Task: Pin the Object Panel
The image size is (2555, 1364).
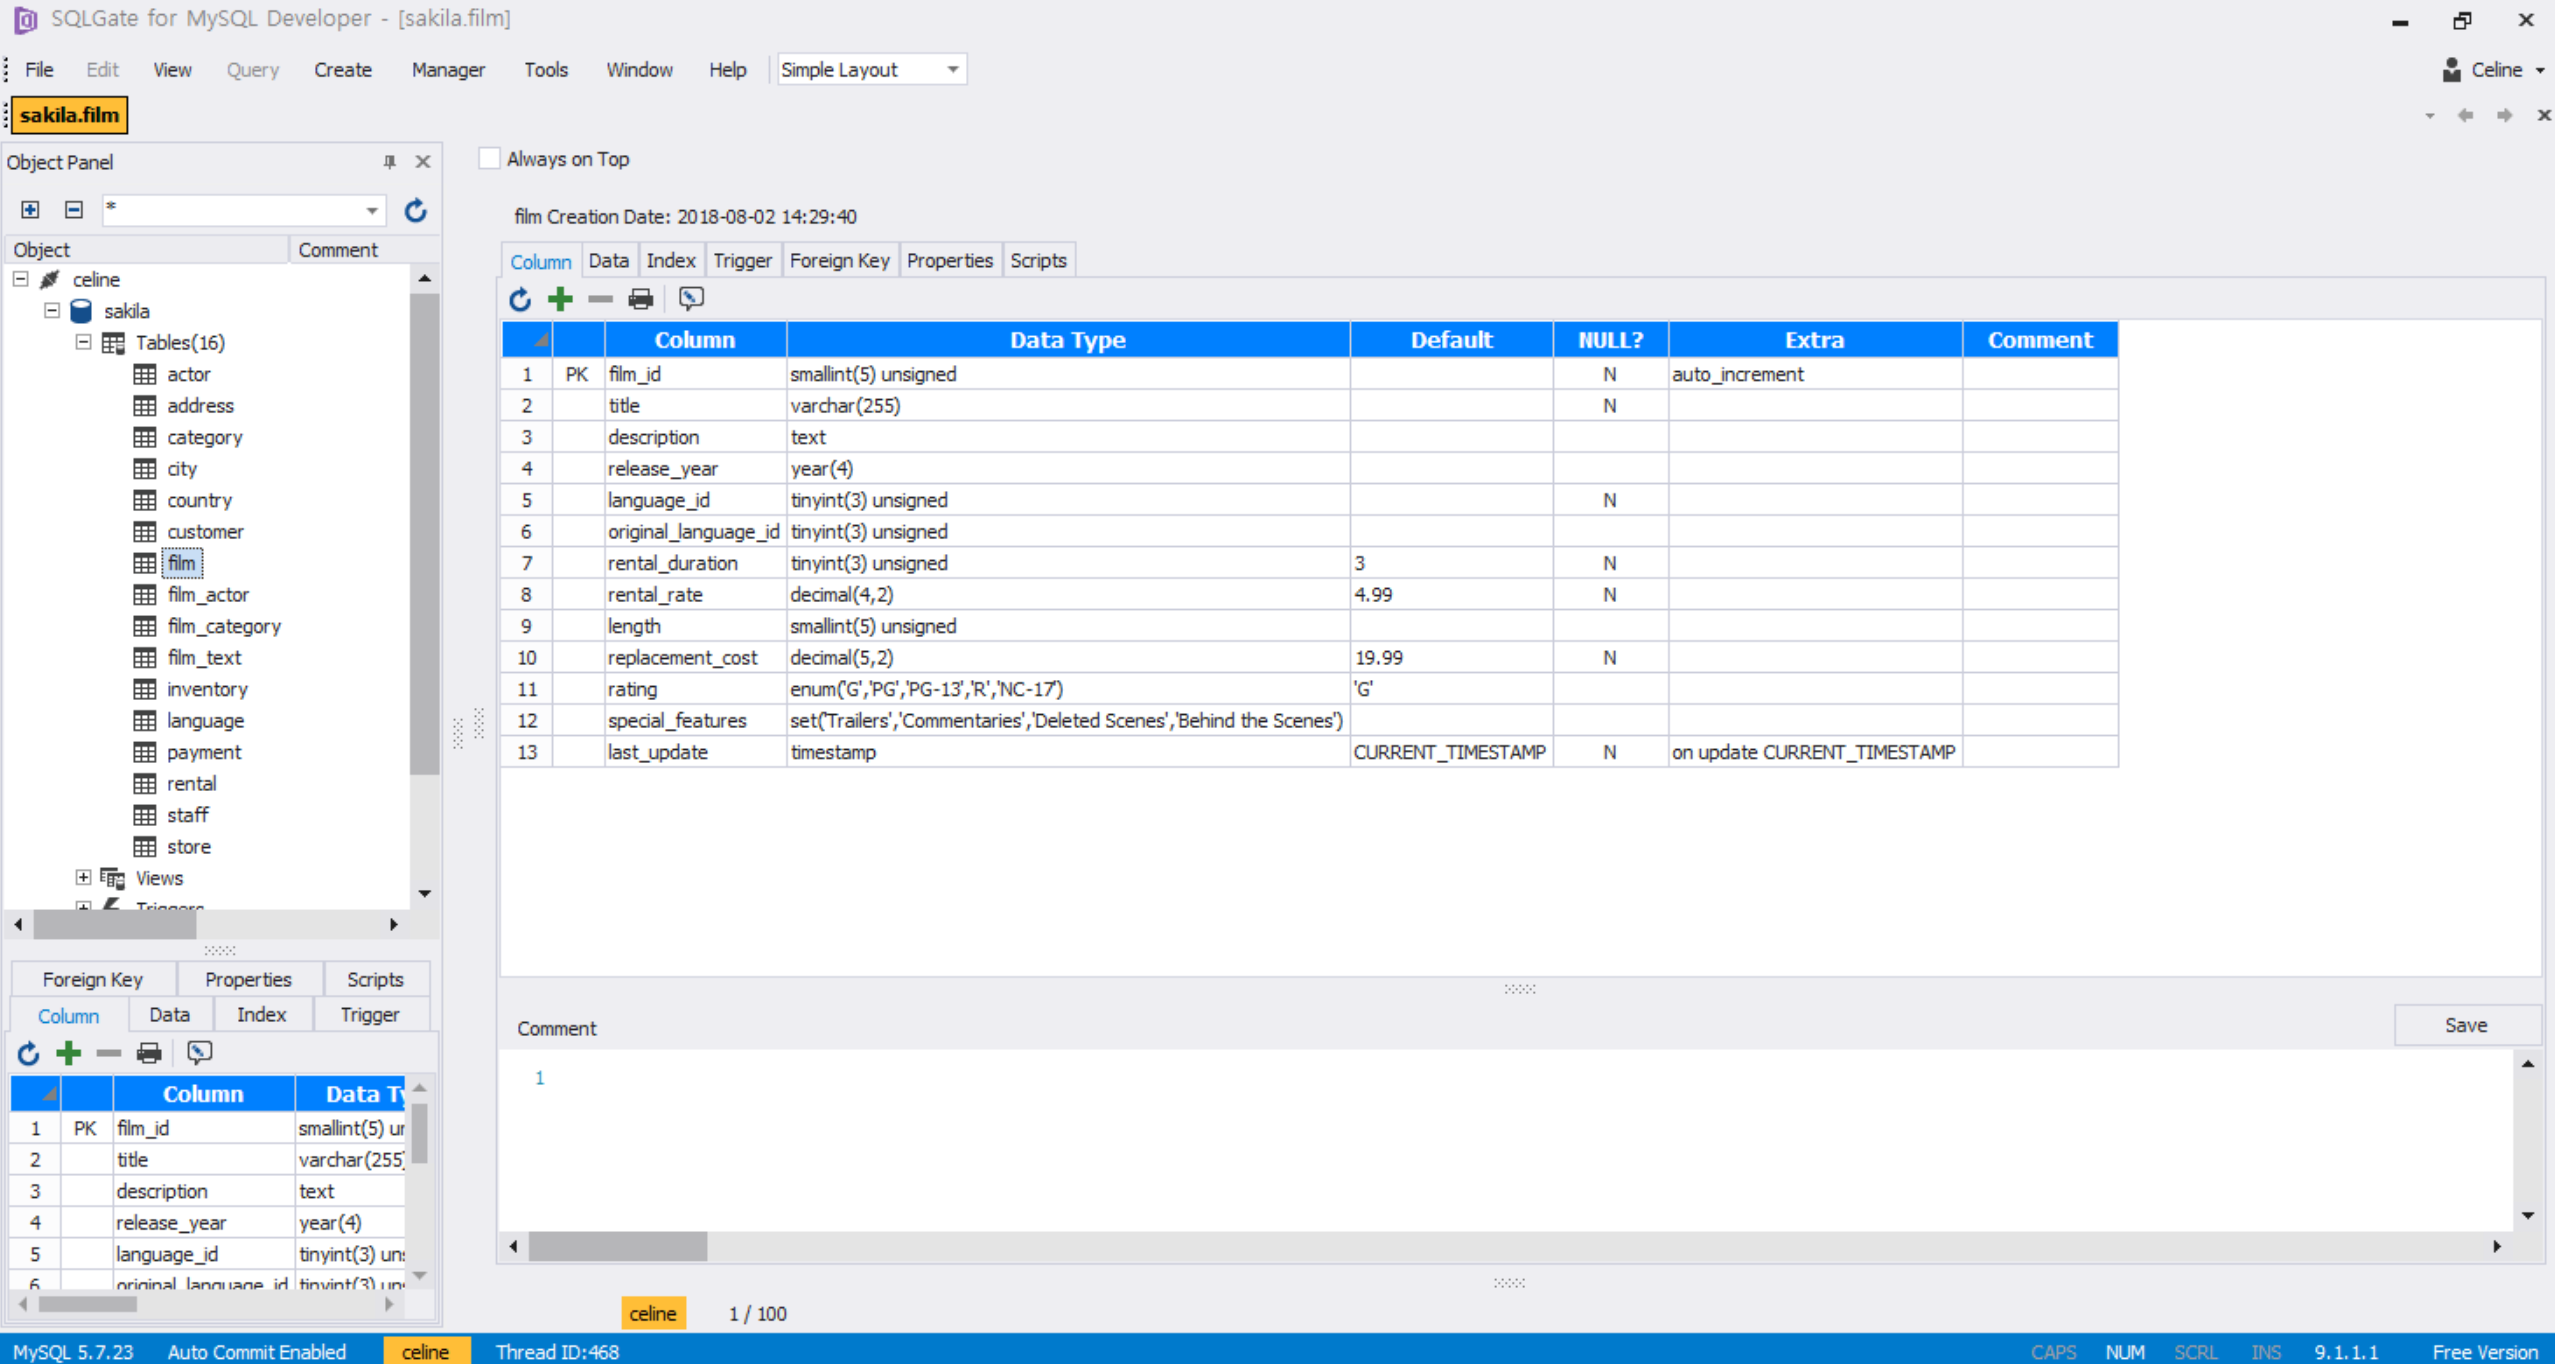Action: click(389, 161)
